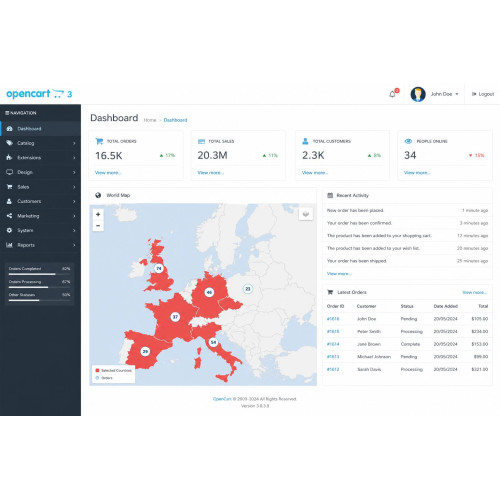This screenshot has height=500, width=500.
Task: Zoom in on the world map
Action: tap(98, 214)
